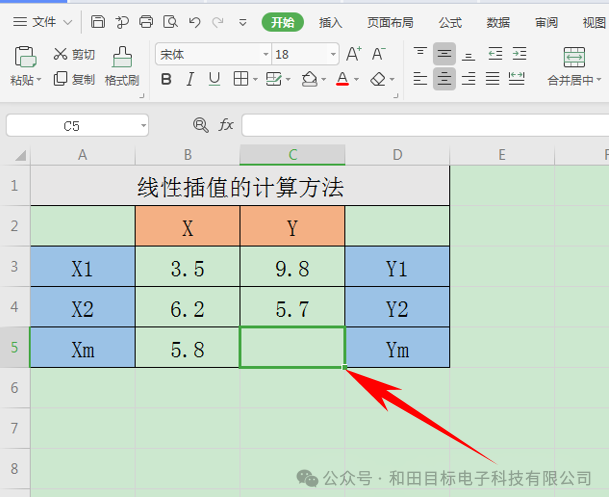Image resolution: width=611 pixels, height=502 pixels.
Task: Decrease indent icon
Action: pyautogui.click(x=495, y=53)
